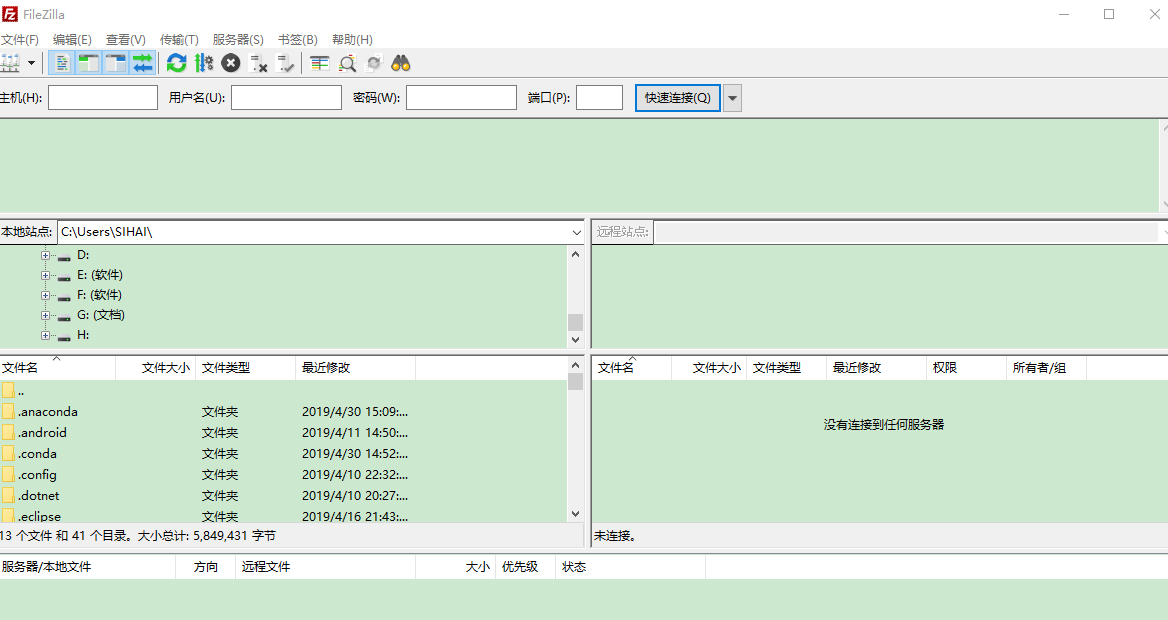Select the .conda folder icon
1168x620 pixels.
tap(8, 453)
